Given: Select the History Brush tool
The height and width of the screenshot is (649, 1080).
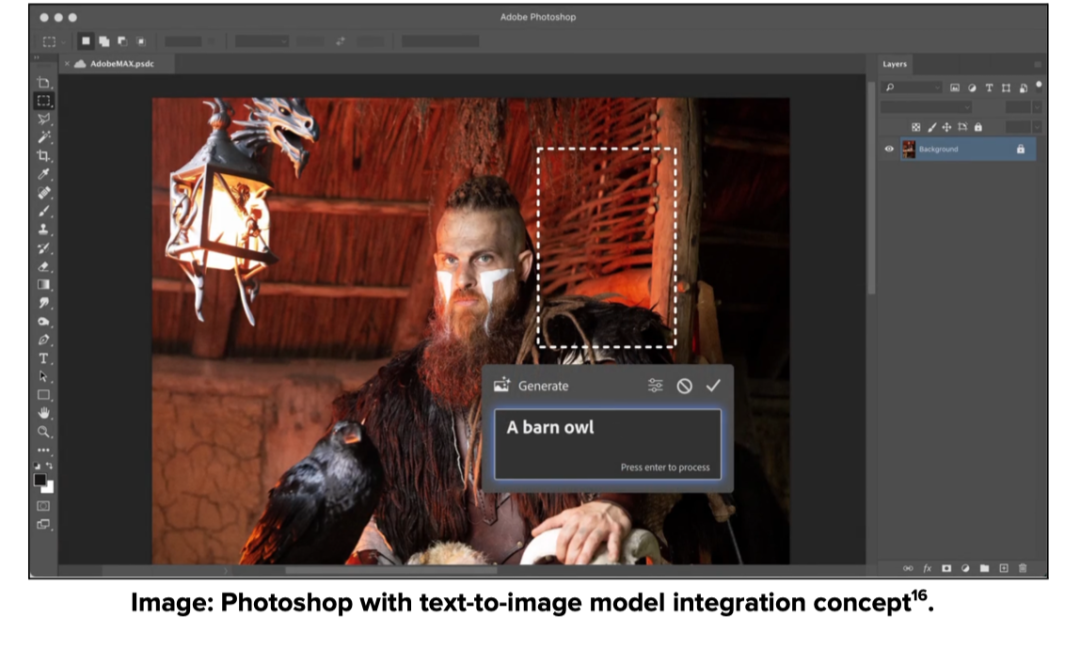Looking at the screenshot, I should (43, 248).
